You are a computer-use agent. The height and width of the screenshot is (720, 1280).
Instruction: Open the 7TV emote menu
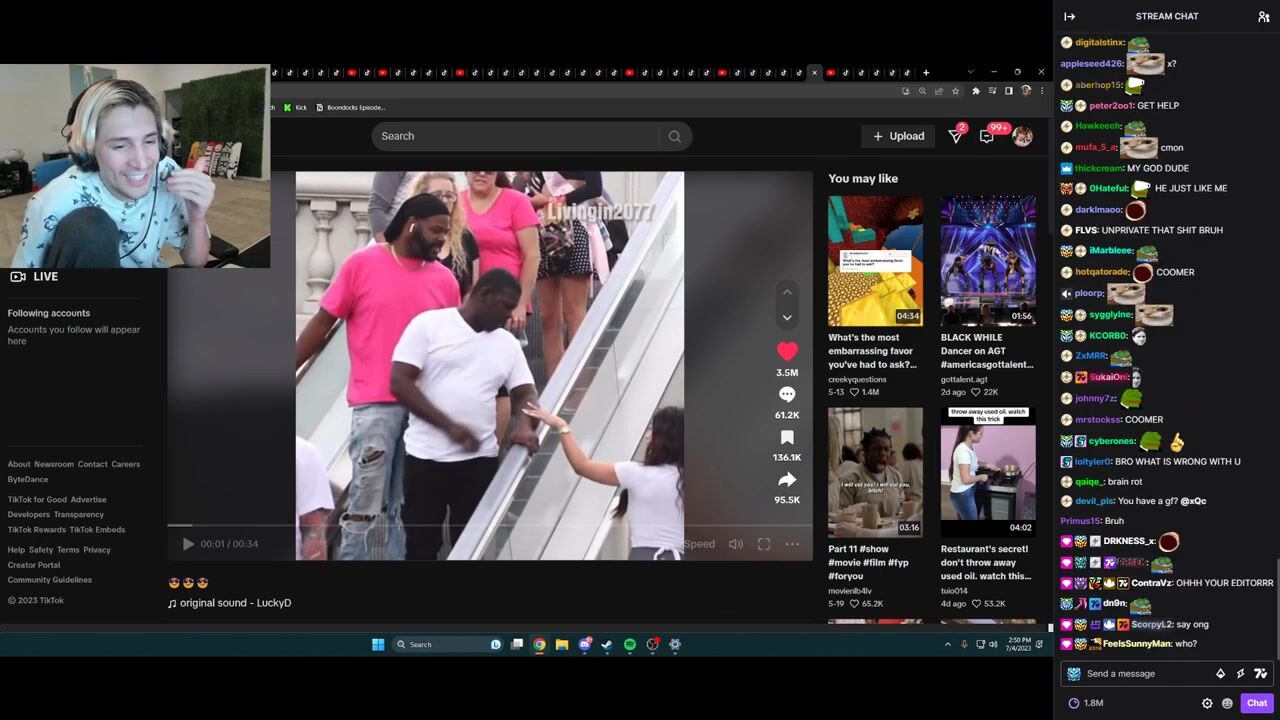1260,674
